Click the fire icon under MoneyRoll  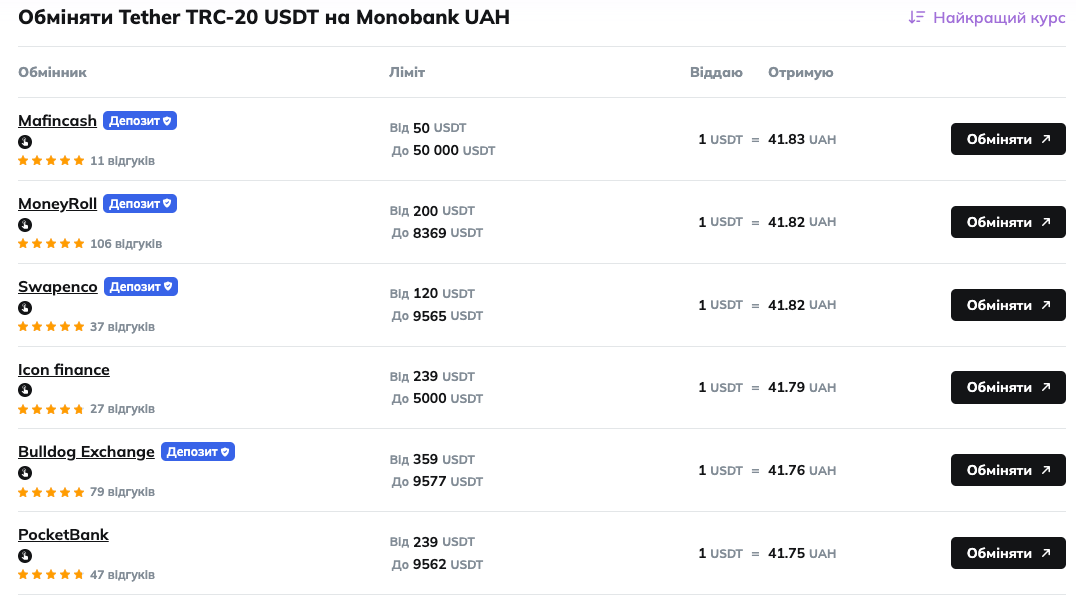[x=25, y=225]
